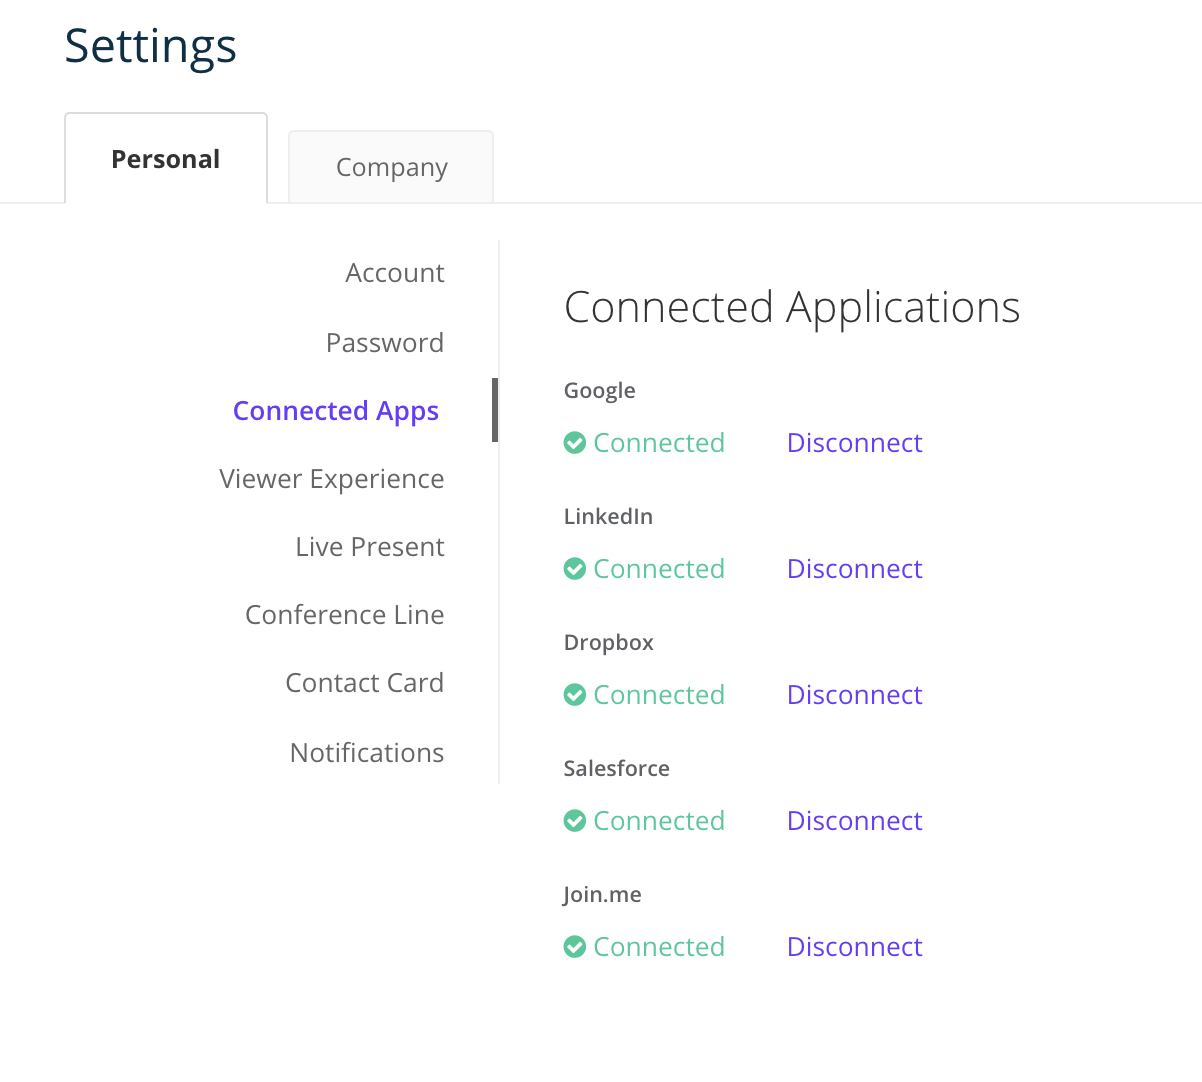Click the green checkmark icon for Salesforce
The width and height of the screenshot is (1202, 1082).
(575, 821)
